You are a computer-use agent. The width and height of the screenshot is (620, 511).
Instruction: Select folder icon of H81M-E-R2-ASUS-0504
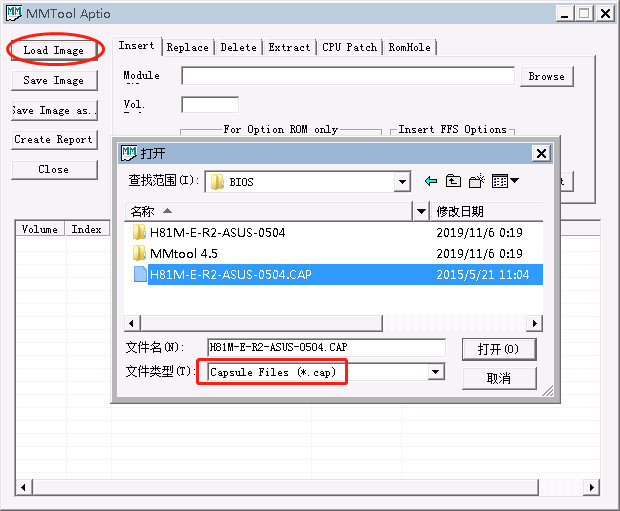[x=139, y=232]
